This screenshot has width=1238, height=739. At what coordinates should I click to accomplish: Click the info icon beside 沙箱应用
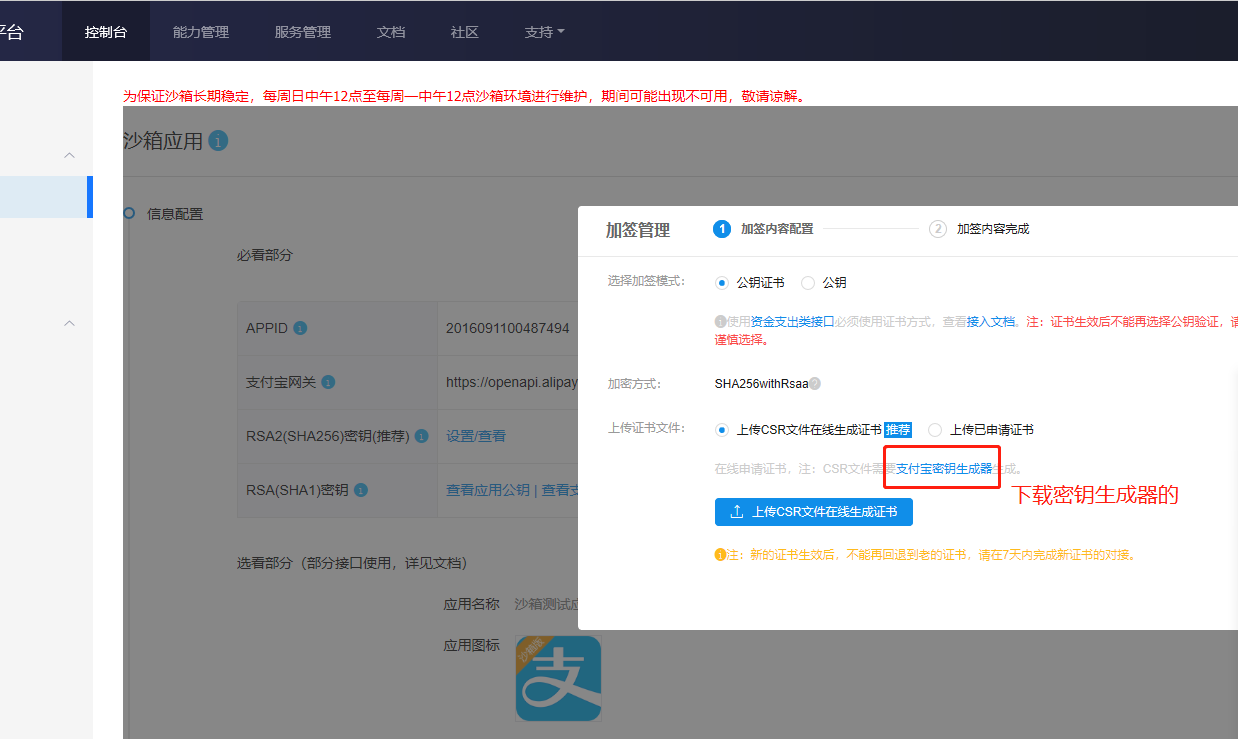coord(218,141)
